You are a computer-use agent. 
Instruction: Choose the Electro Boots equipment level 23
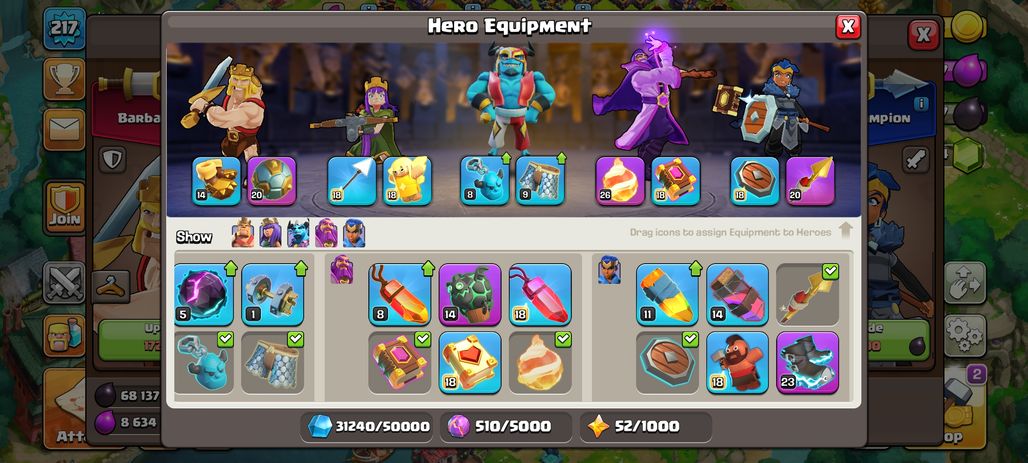(x=808, y=363)
